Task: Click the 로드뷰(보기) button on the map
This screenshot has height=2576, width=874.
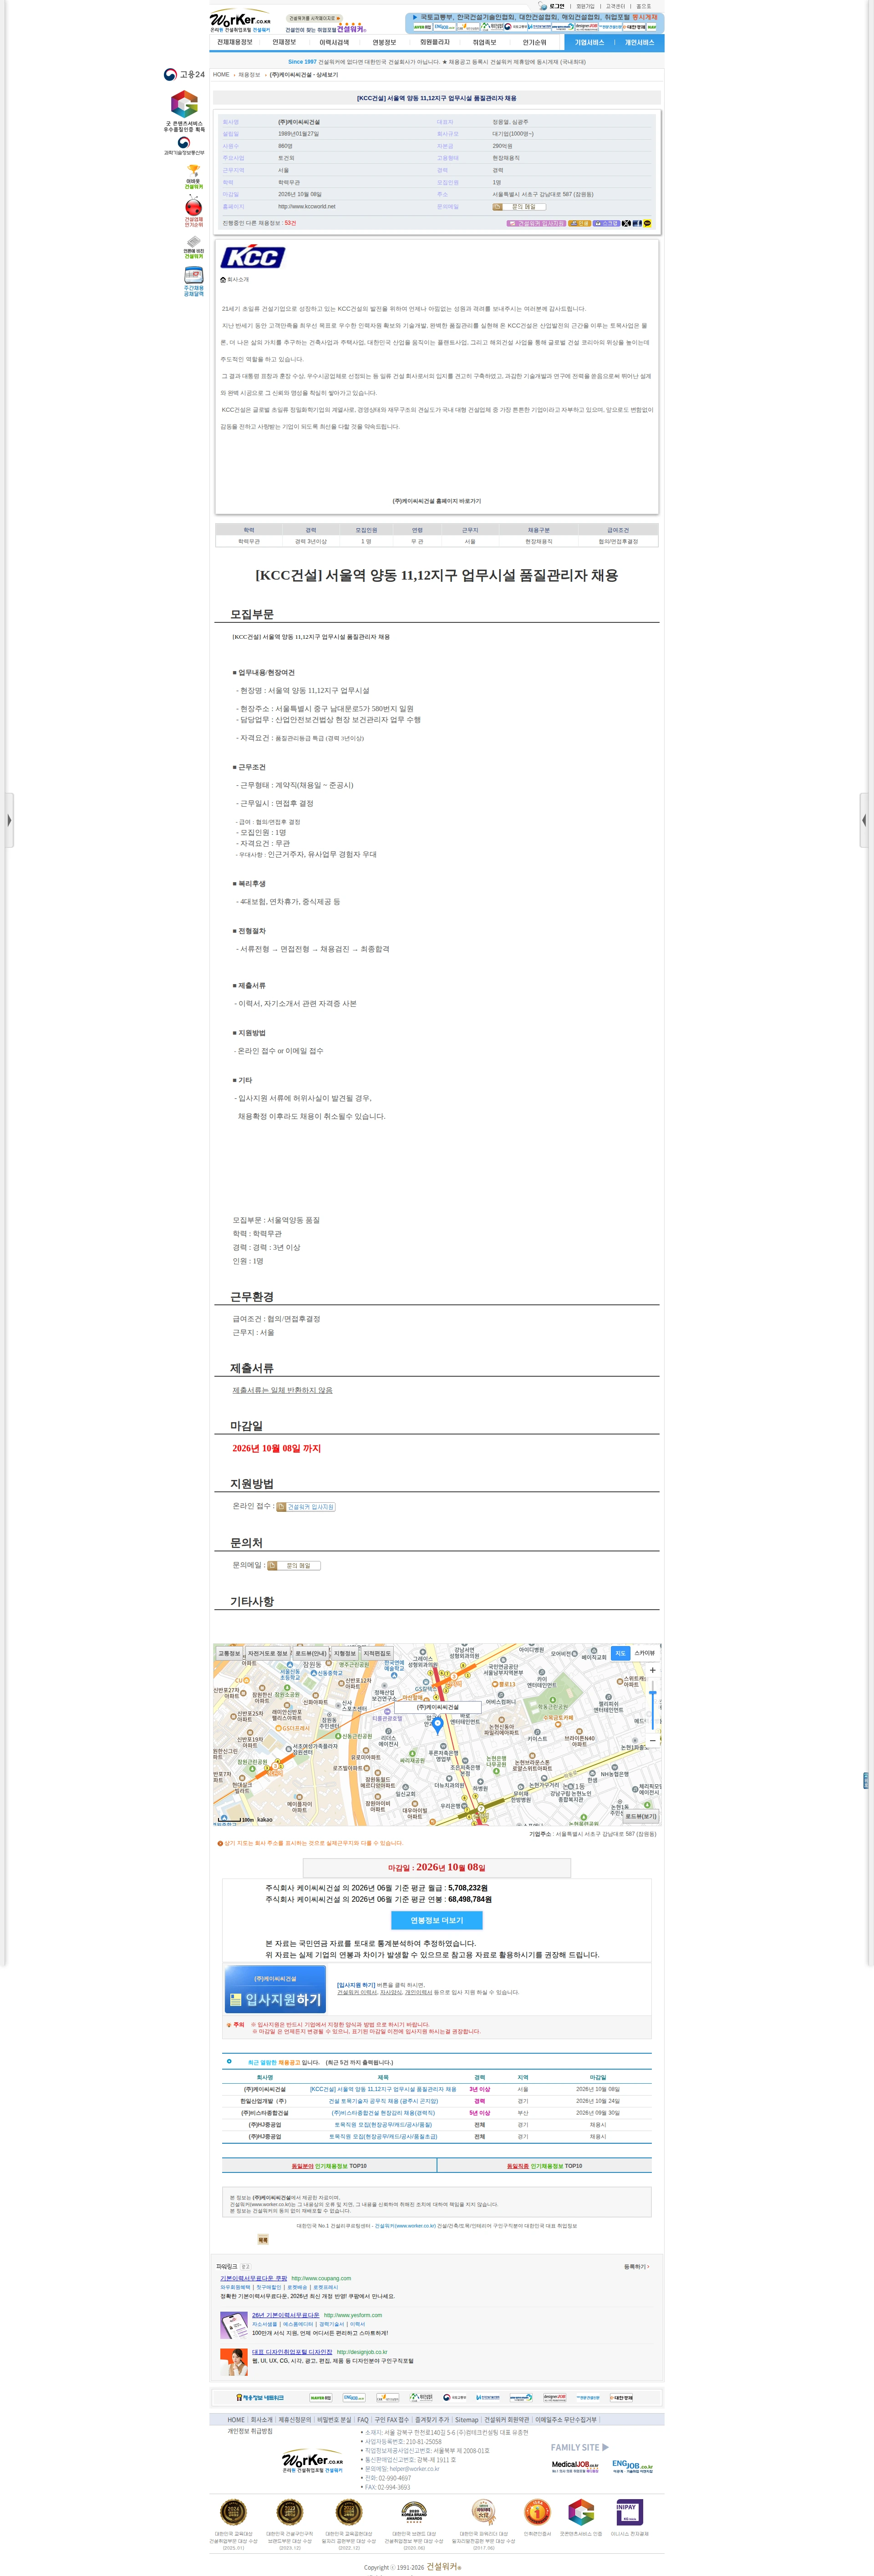Action: 641,1816
